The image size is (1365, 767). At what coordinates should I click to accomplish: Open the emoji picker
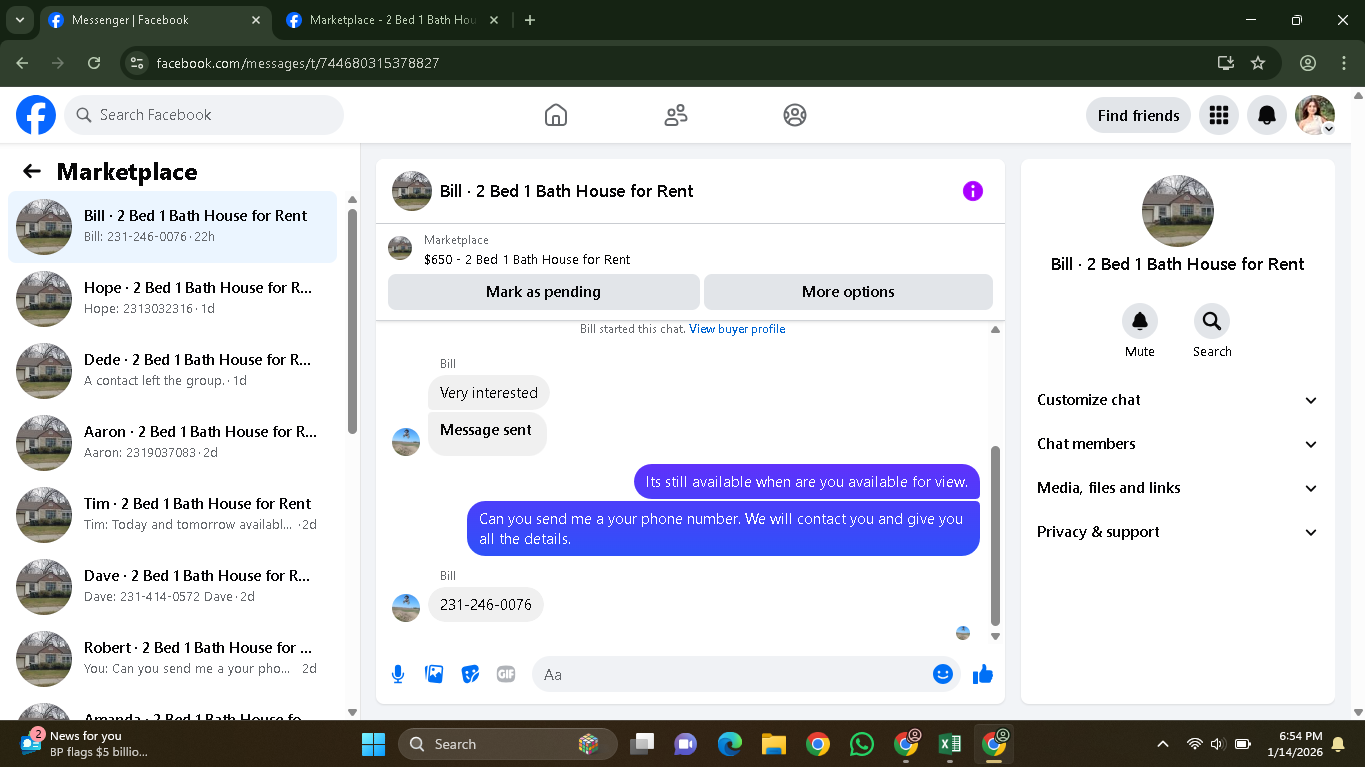click(x=942, y=674)
